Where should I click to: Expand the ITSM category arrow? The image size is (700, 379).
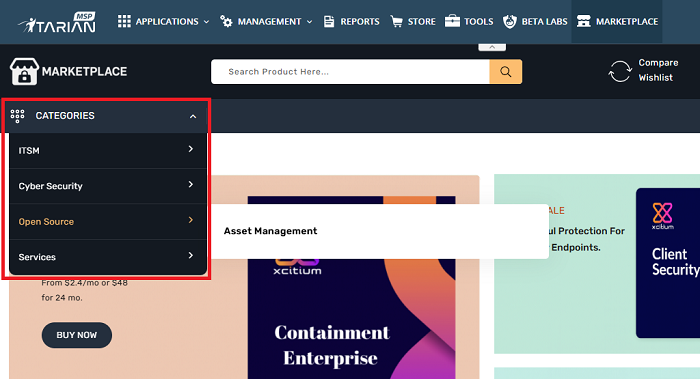point(191,149)
